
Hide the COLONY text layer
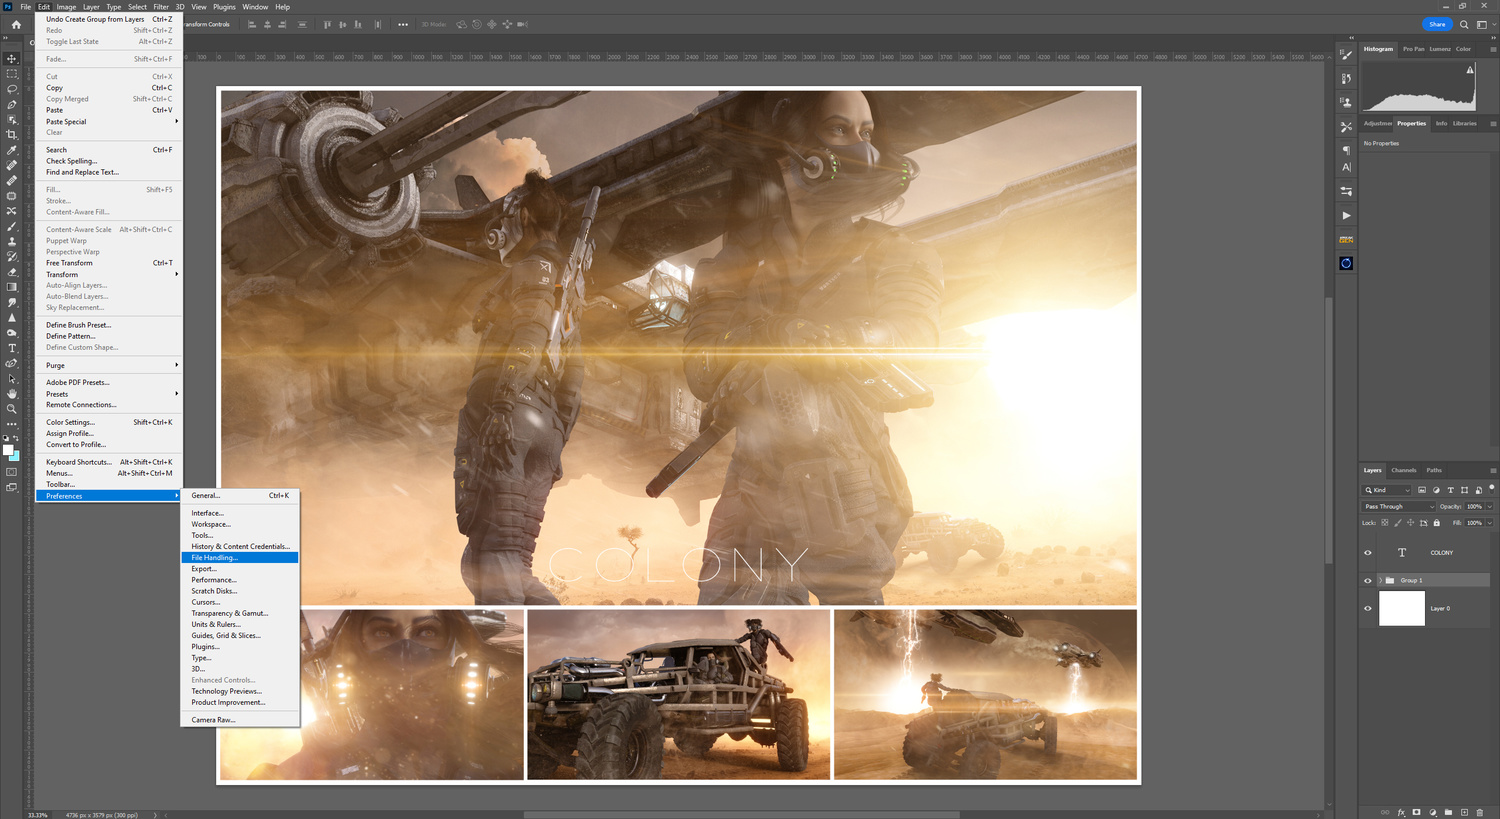(x=1368, y=553)
